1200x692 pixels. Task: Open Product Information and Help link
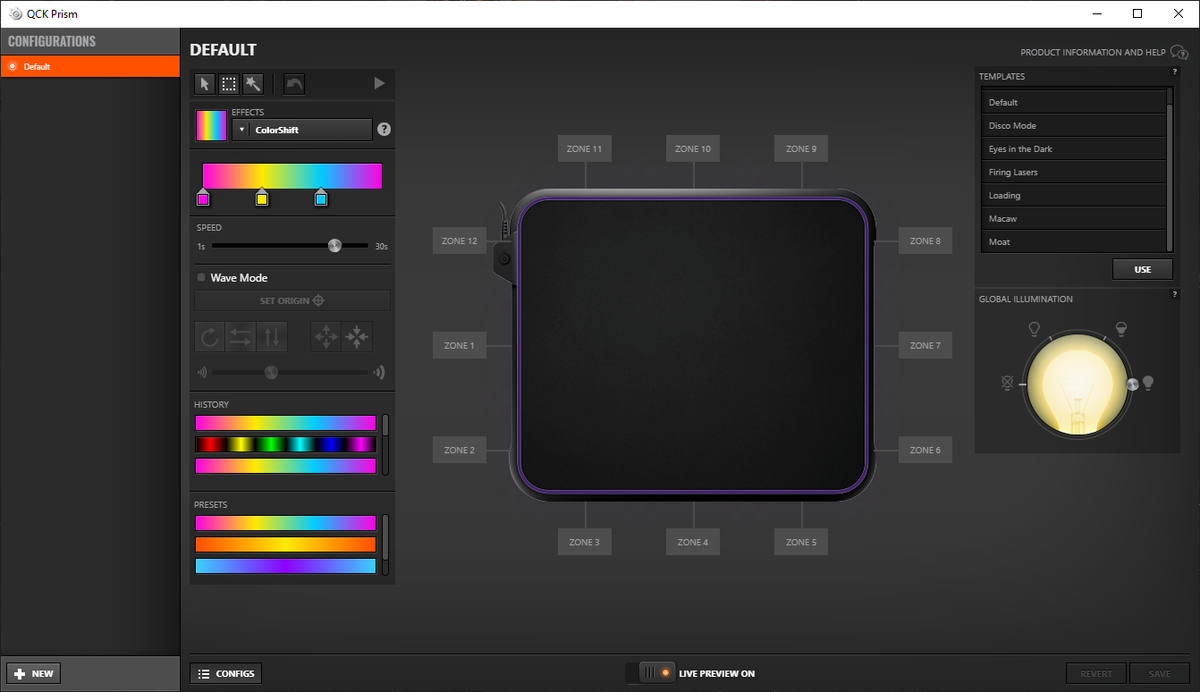pyautogui.click(x=1104, y=52)
